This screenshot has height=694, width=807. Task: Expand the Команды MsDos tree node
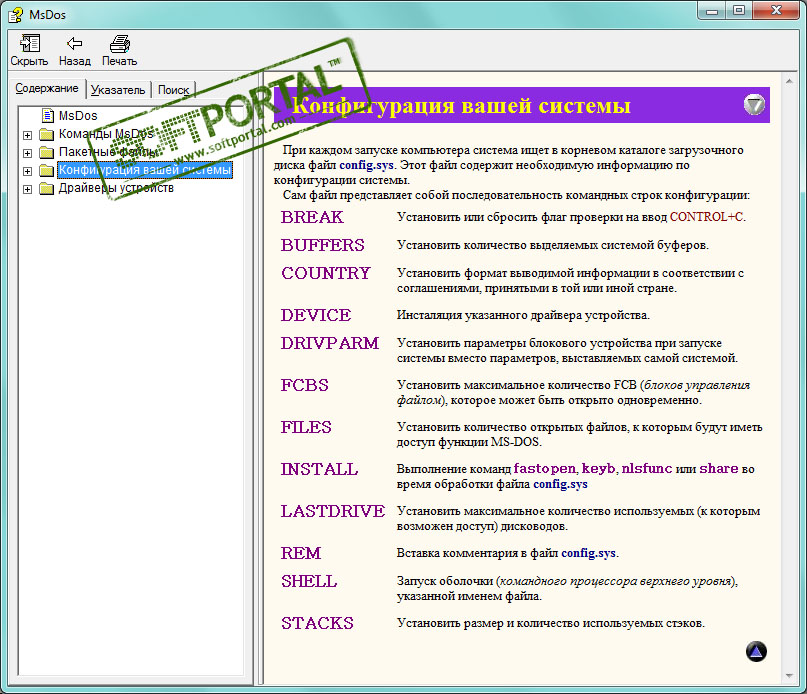pyautogui.click(x=28, y=135)
